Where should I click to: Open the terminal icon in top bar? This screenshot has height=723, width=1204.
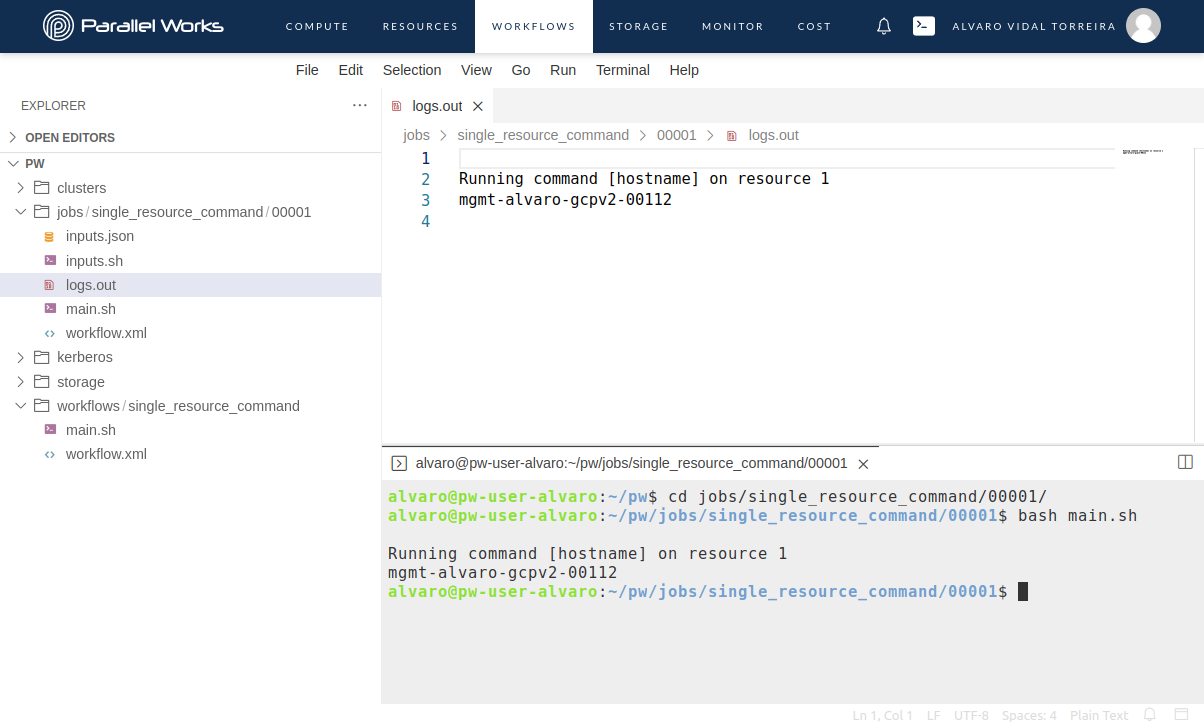924,27
